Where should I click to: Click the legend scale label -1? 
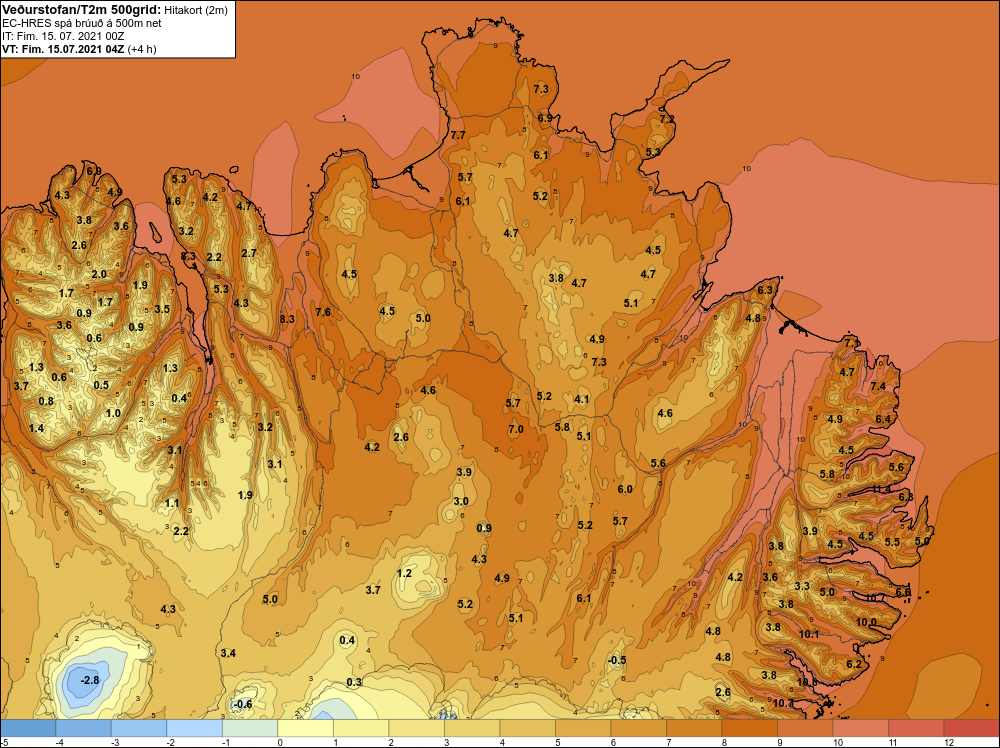pyautogui.click(x=226, y=742)
